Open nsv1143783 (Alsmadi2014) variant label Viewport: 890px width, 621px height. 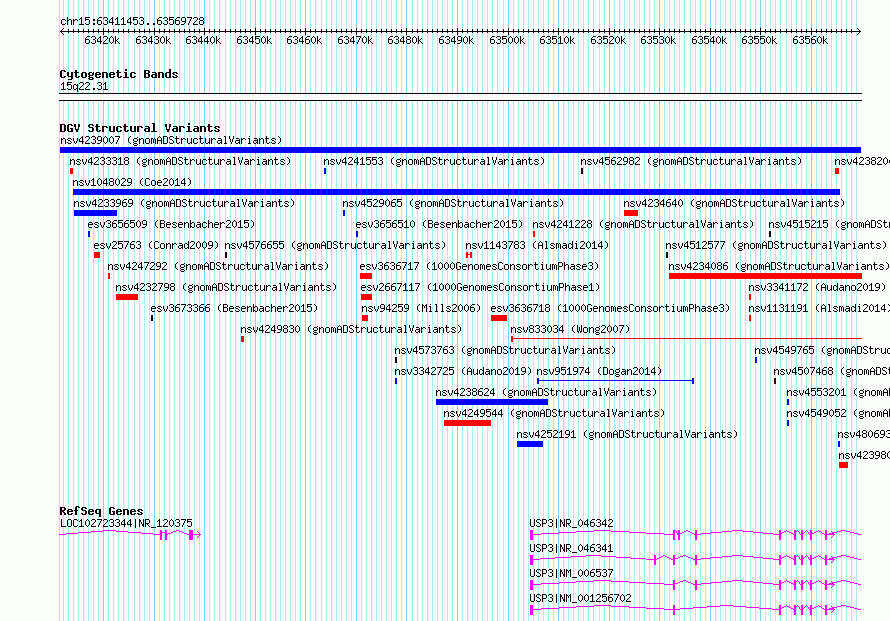pyautogui.click(x=537, y=245)
